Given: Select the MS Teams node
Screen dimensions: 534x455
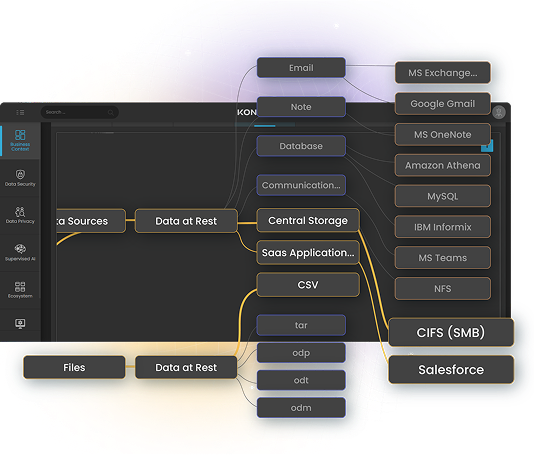Looking at the screenshot, I should (442, 257).
